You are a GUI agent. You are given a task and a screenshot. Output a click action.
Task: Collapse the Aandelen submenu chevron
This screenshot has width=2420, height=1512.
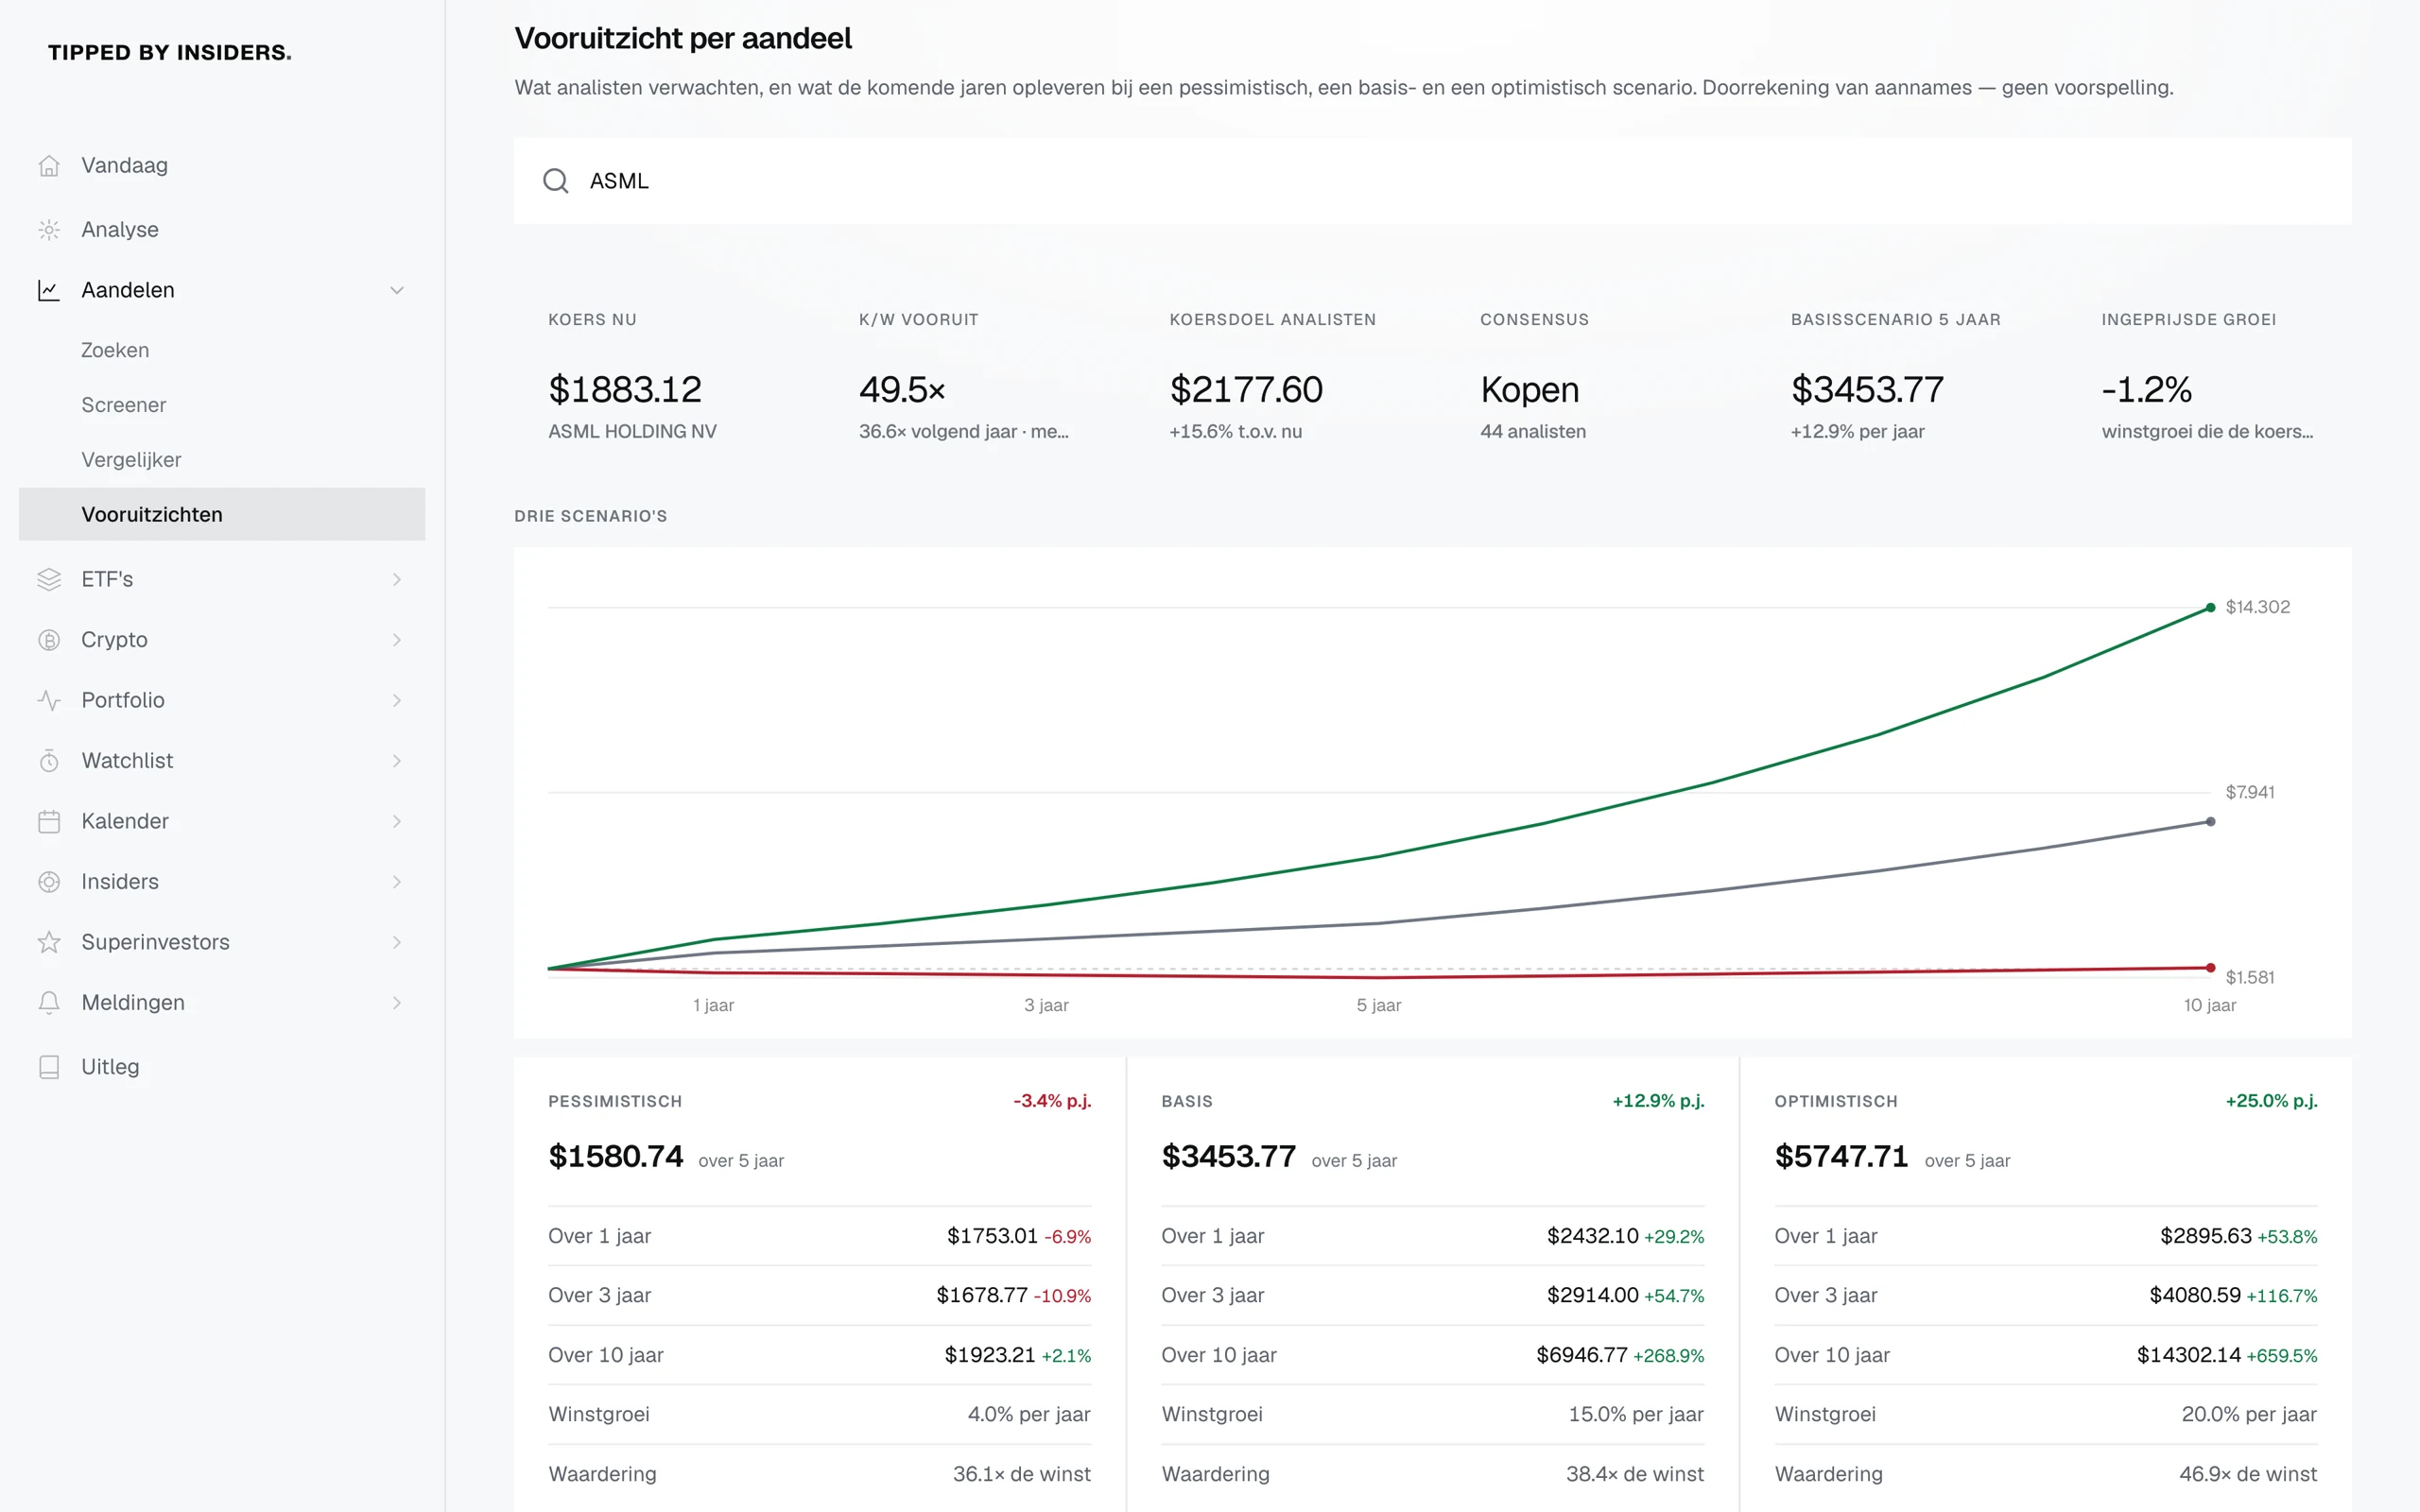[x=397, y=290]
